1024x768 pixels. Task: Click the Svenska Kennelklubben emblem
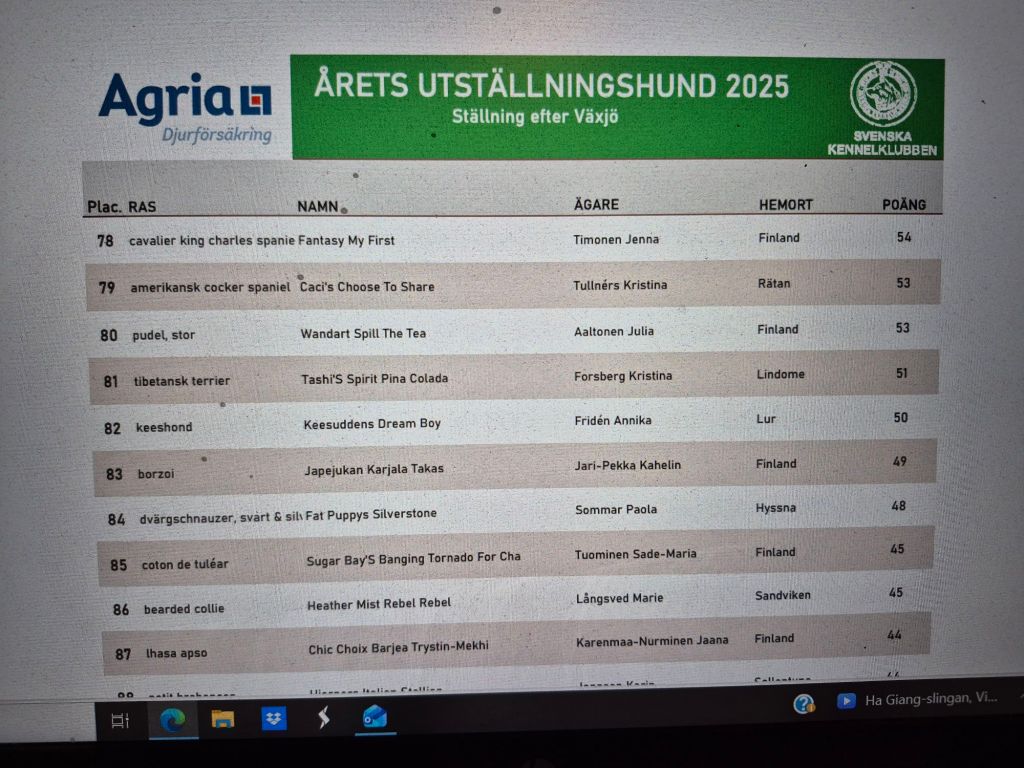click(882, 94)
